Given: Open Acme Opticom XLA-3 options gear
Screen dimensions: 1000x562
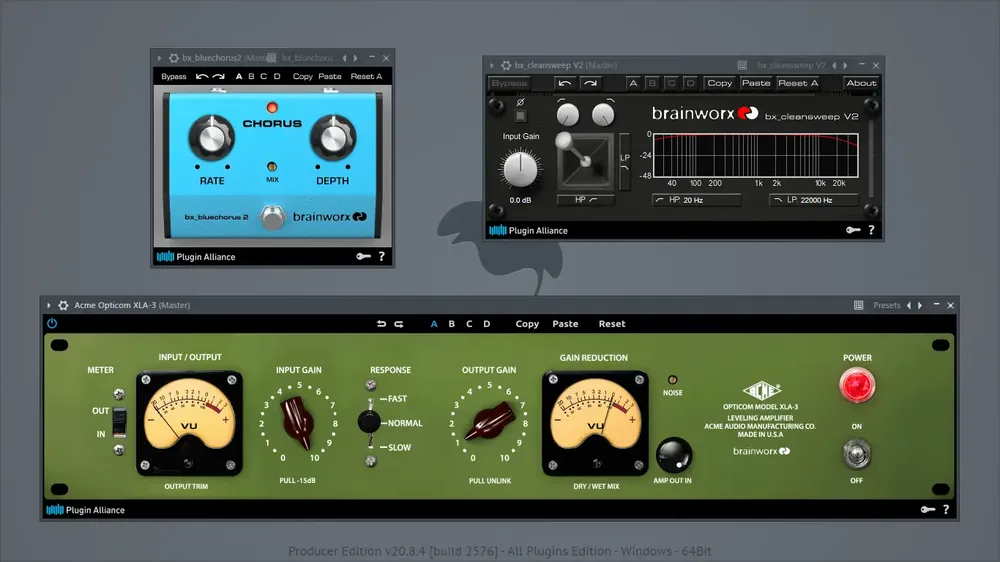Looking at the screenshot, I should [x=63, y=306].
